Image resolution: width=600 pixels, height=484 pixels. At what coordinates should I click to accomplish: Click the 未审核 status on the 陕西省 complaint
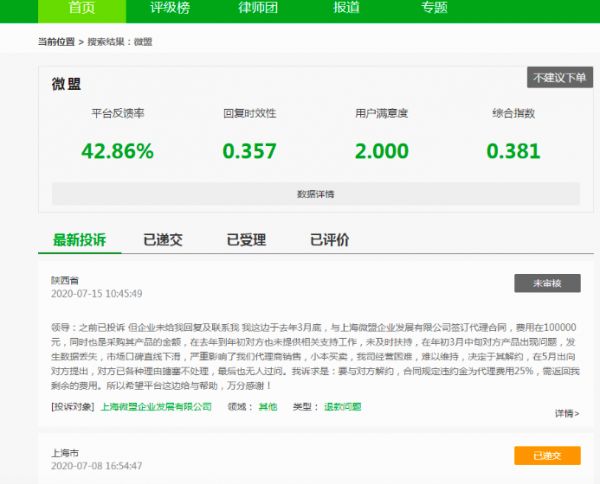click(x=547, y=283)
